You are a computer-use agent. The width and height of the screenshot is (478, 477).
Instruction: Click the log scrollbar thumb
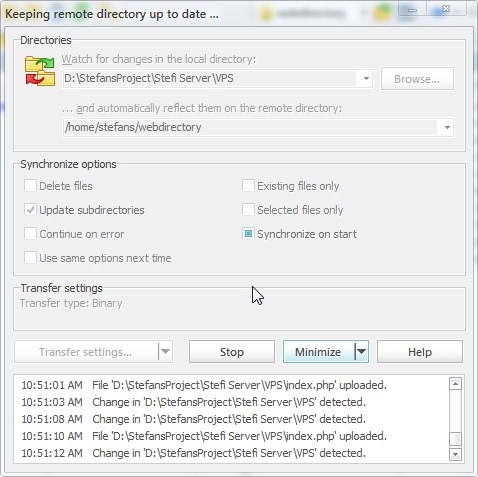455,439
